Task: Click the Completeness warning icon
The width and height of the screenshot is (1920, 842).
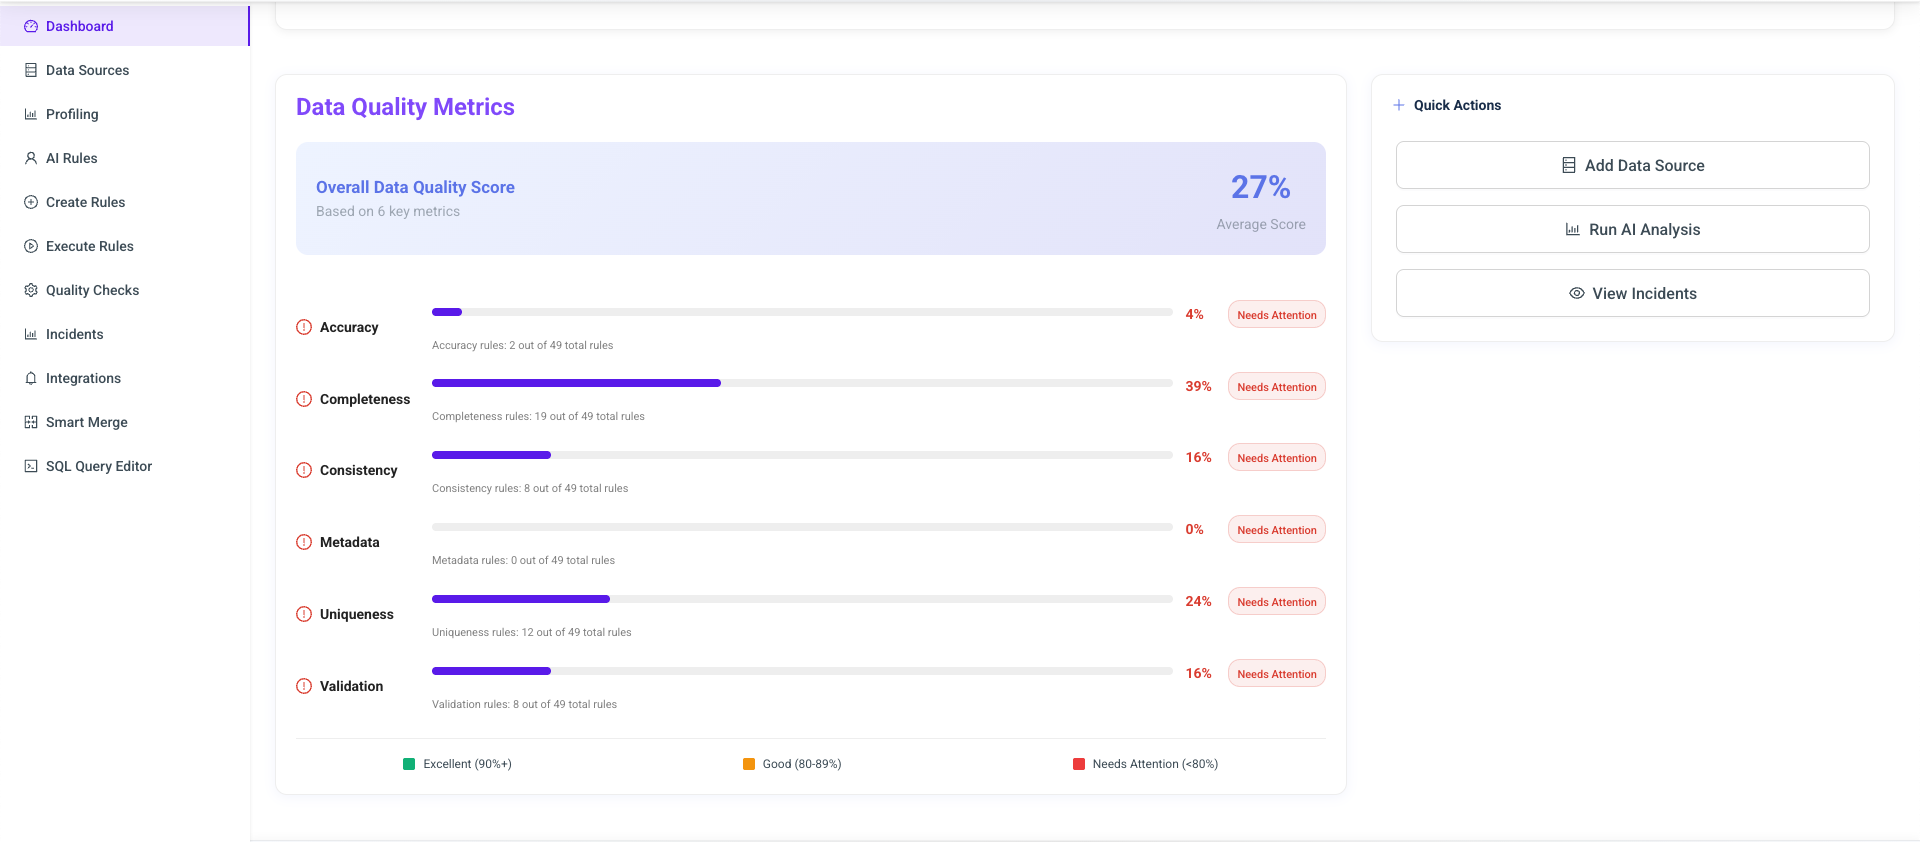Action: (x=304, y=399)
